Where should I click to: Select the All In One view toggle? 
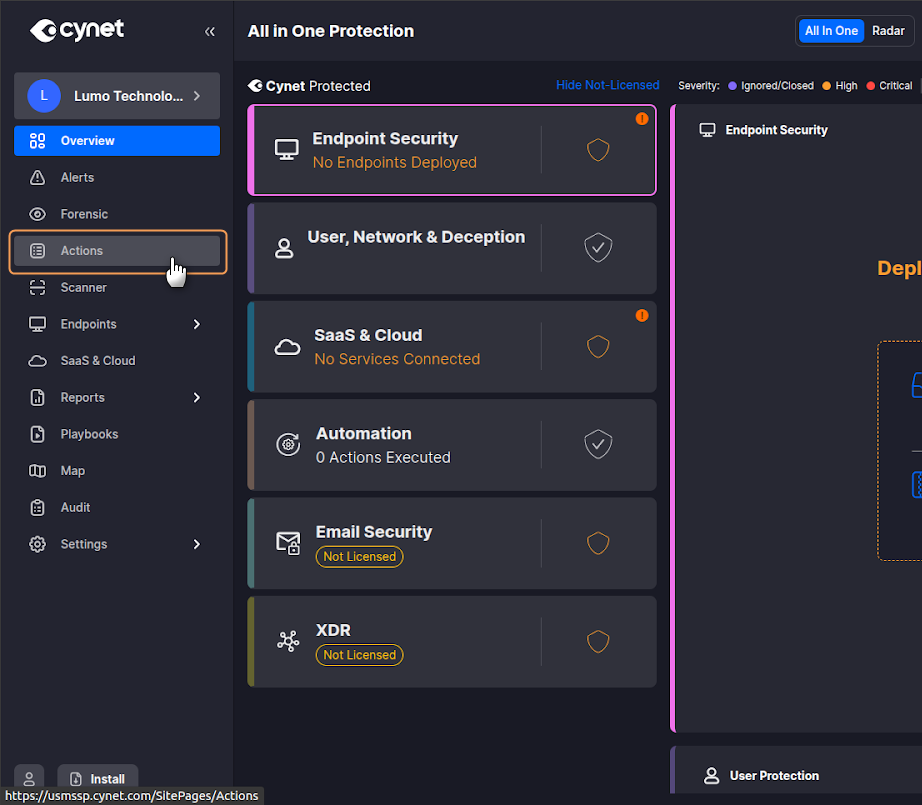(x=831, y=31)
